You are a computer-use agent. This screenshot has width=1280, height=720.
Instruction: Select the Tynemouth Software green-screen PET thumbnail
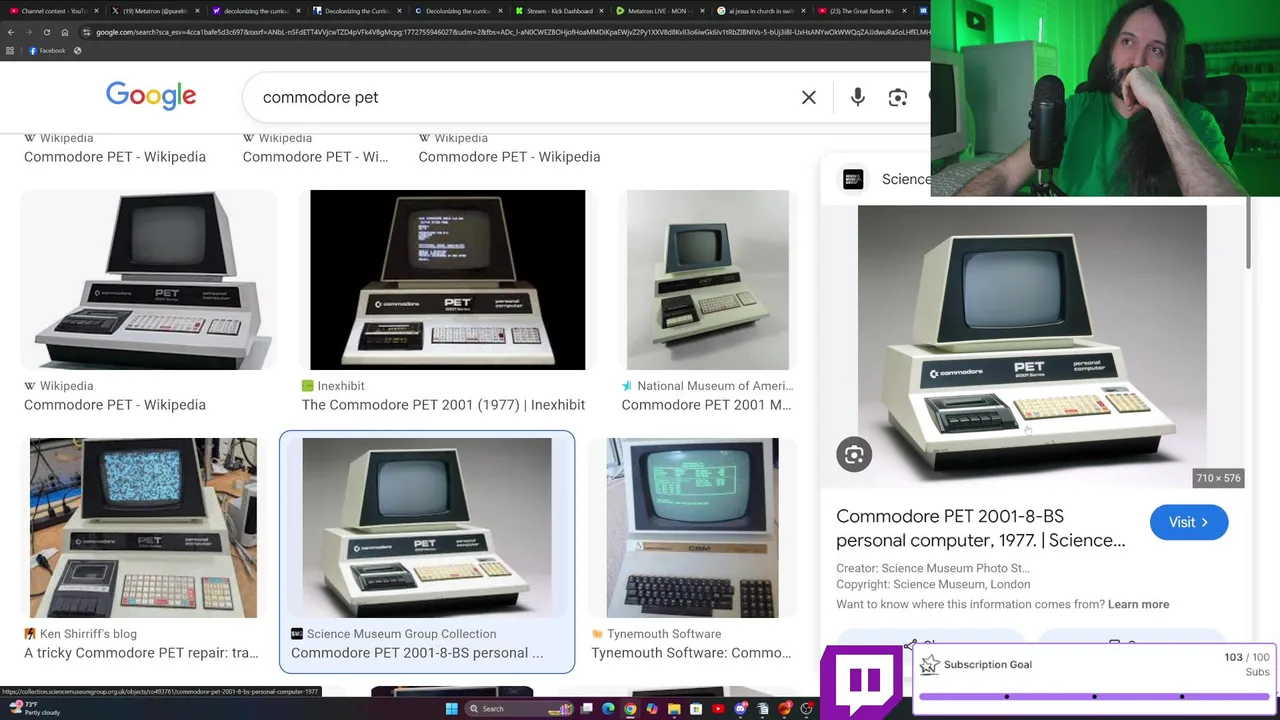coord(692,528)
